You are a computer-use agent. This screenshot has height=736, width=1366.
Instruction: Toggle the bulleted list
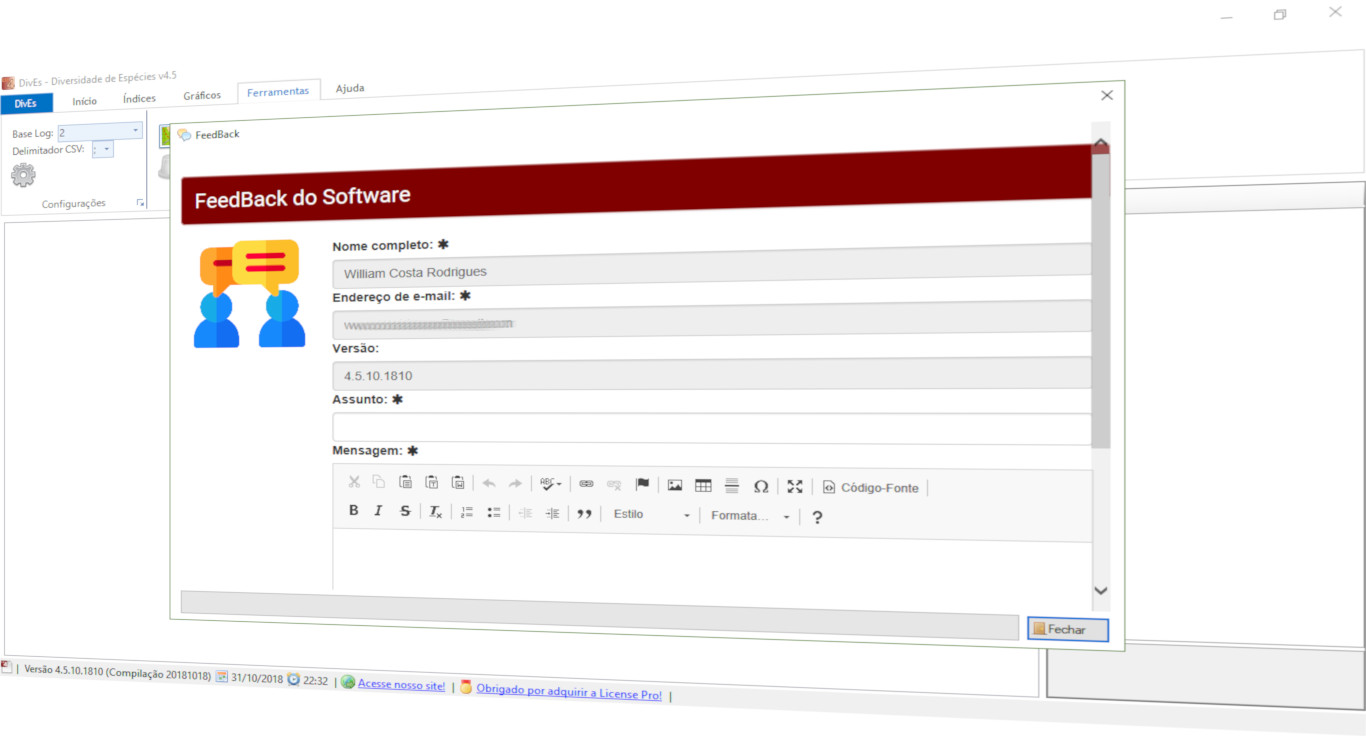click(x=493, y=512)
